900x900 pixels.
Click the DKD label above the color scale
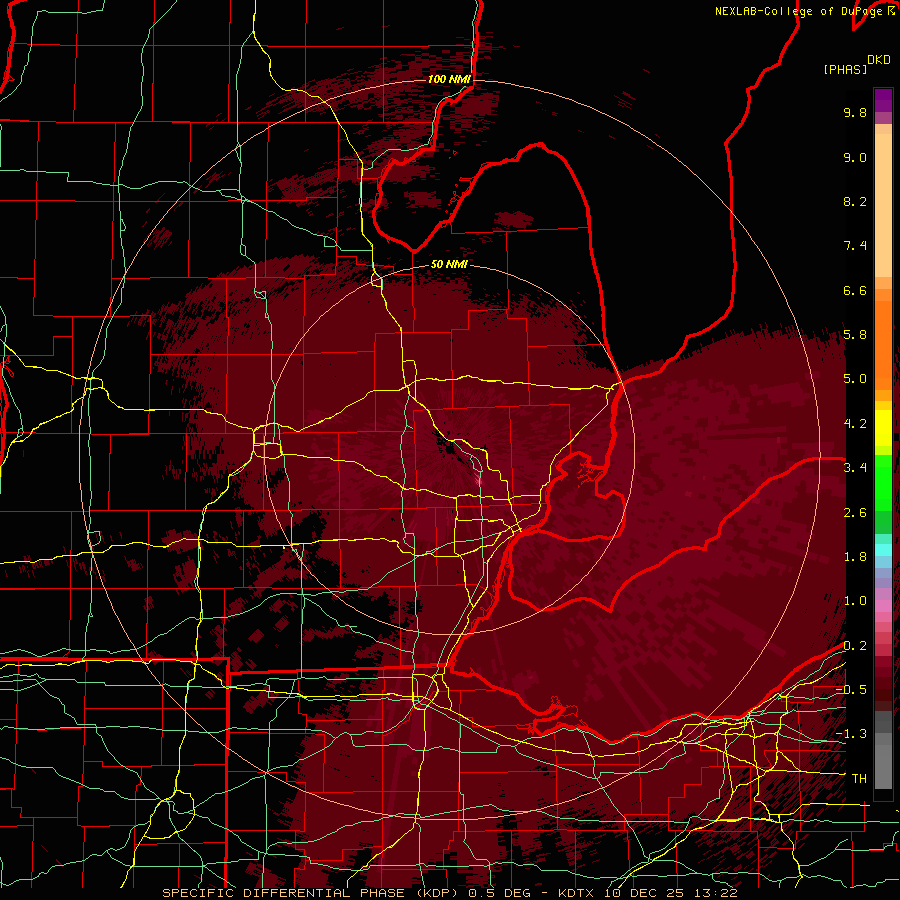pos(879,60)
